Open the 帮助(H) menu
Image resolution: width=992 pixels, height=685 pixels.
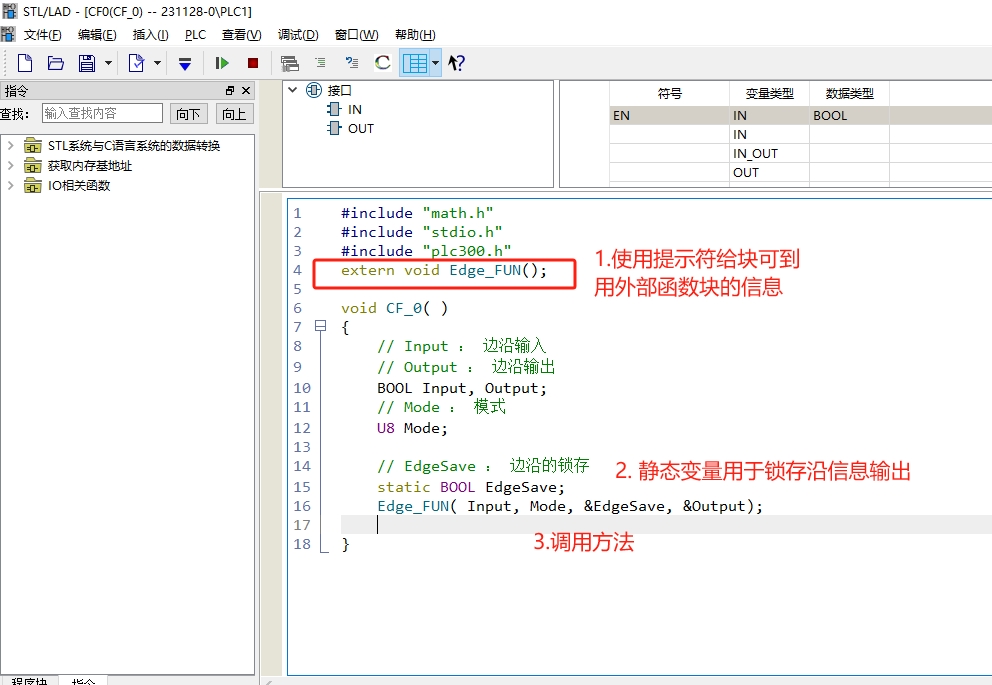(x=415, y=35)
